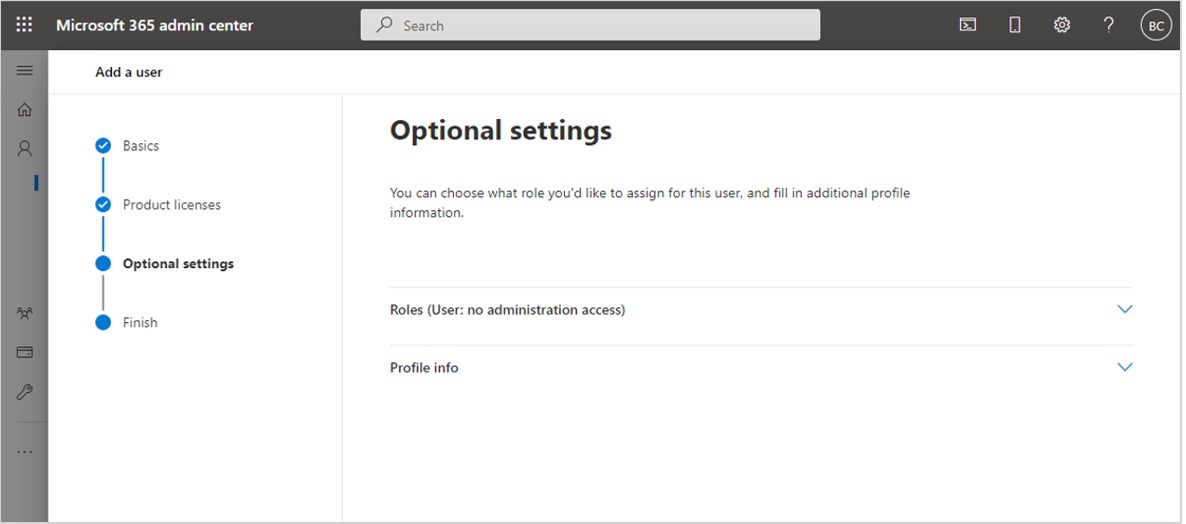
Task: Click the Basics checkmark circle
Action: click(103, 146)
